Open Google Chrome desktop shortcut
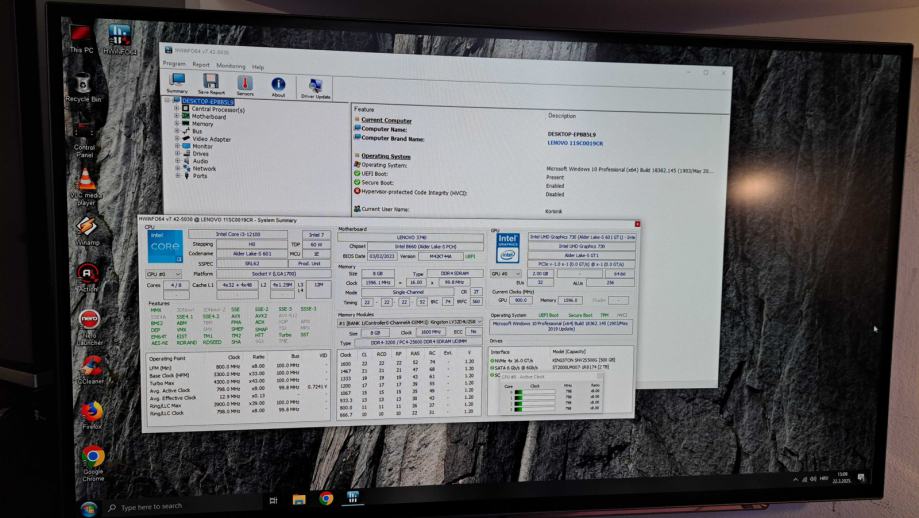This screenshot has width=919, height=518. click(x=93, y=463)
